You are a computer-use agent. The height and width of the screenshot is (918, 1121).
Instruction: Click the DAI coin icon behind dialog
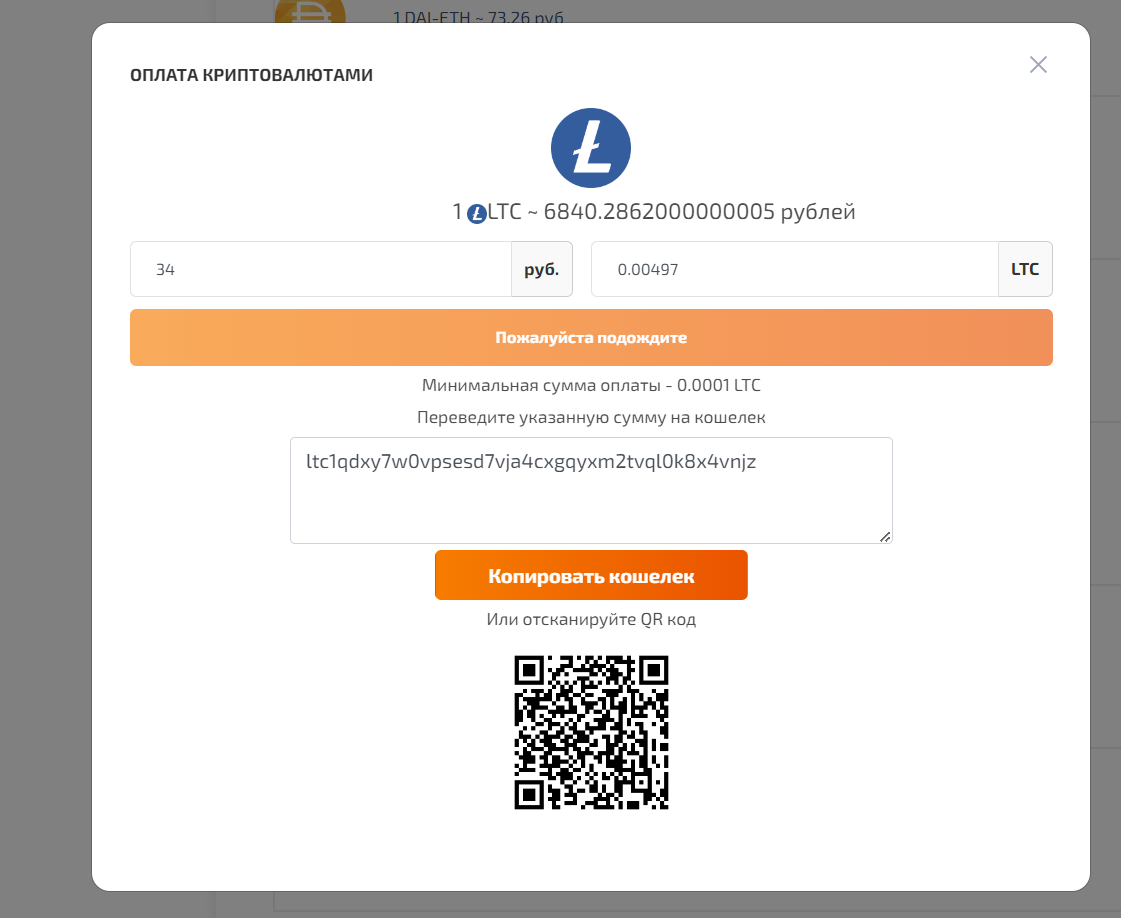[x=310, y=11]
